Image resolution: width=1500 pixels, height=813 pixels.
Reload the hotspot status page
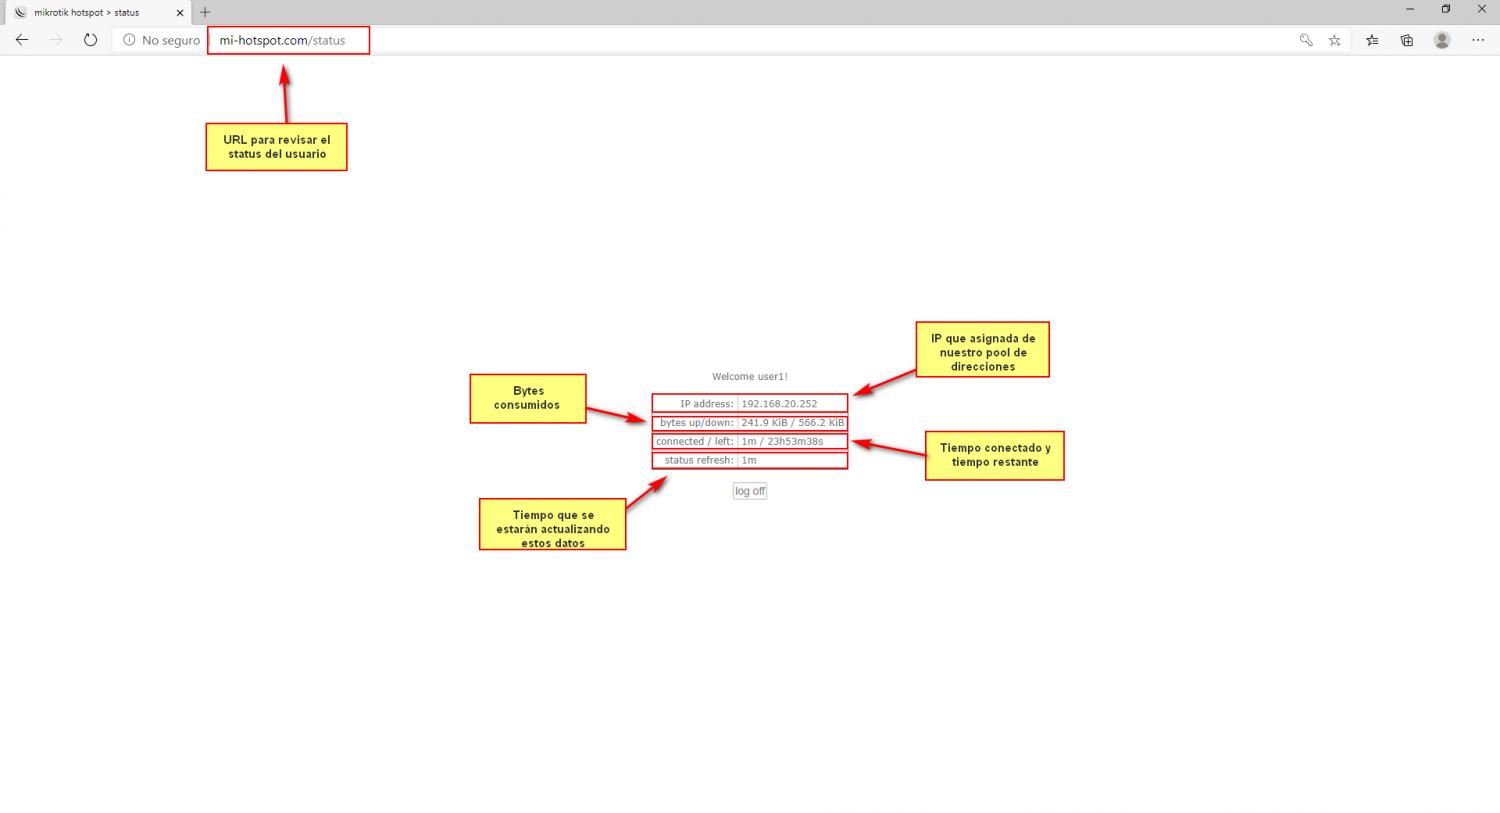coord(90,40)
